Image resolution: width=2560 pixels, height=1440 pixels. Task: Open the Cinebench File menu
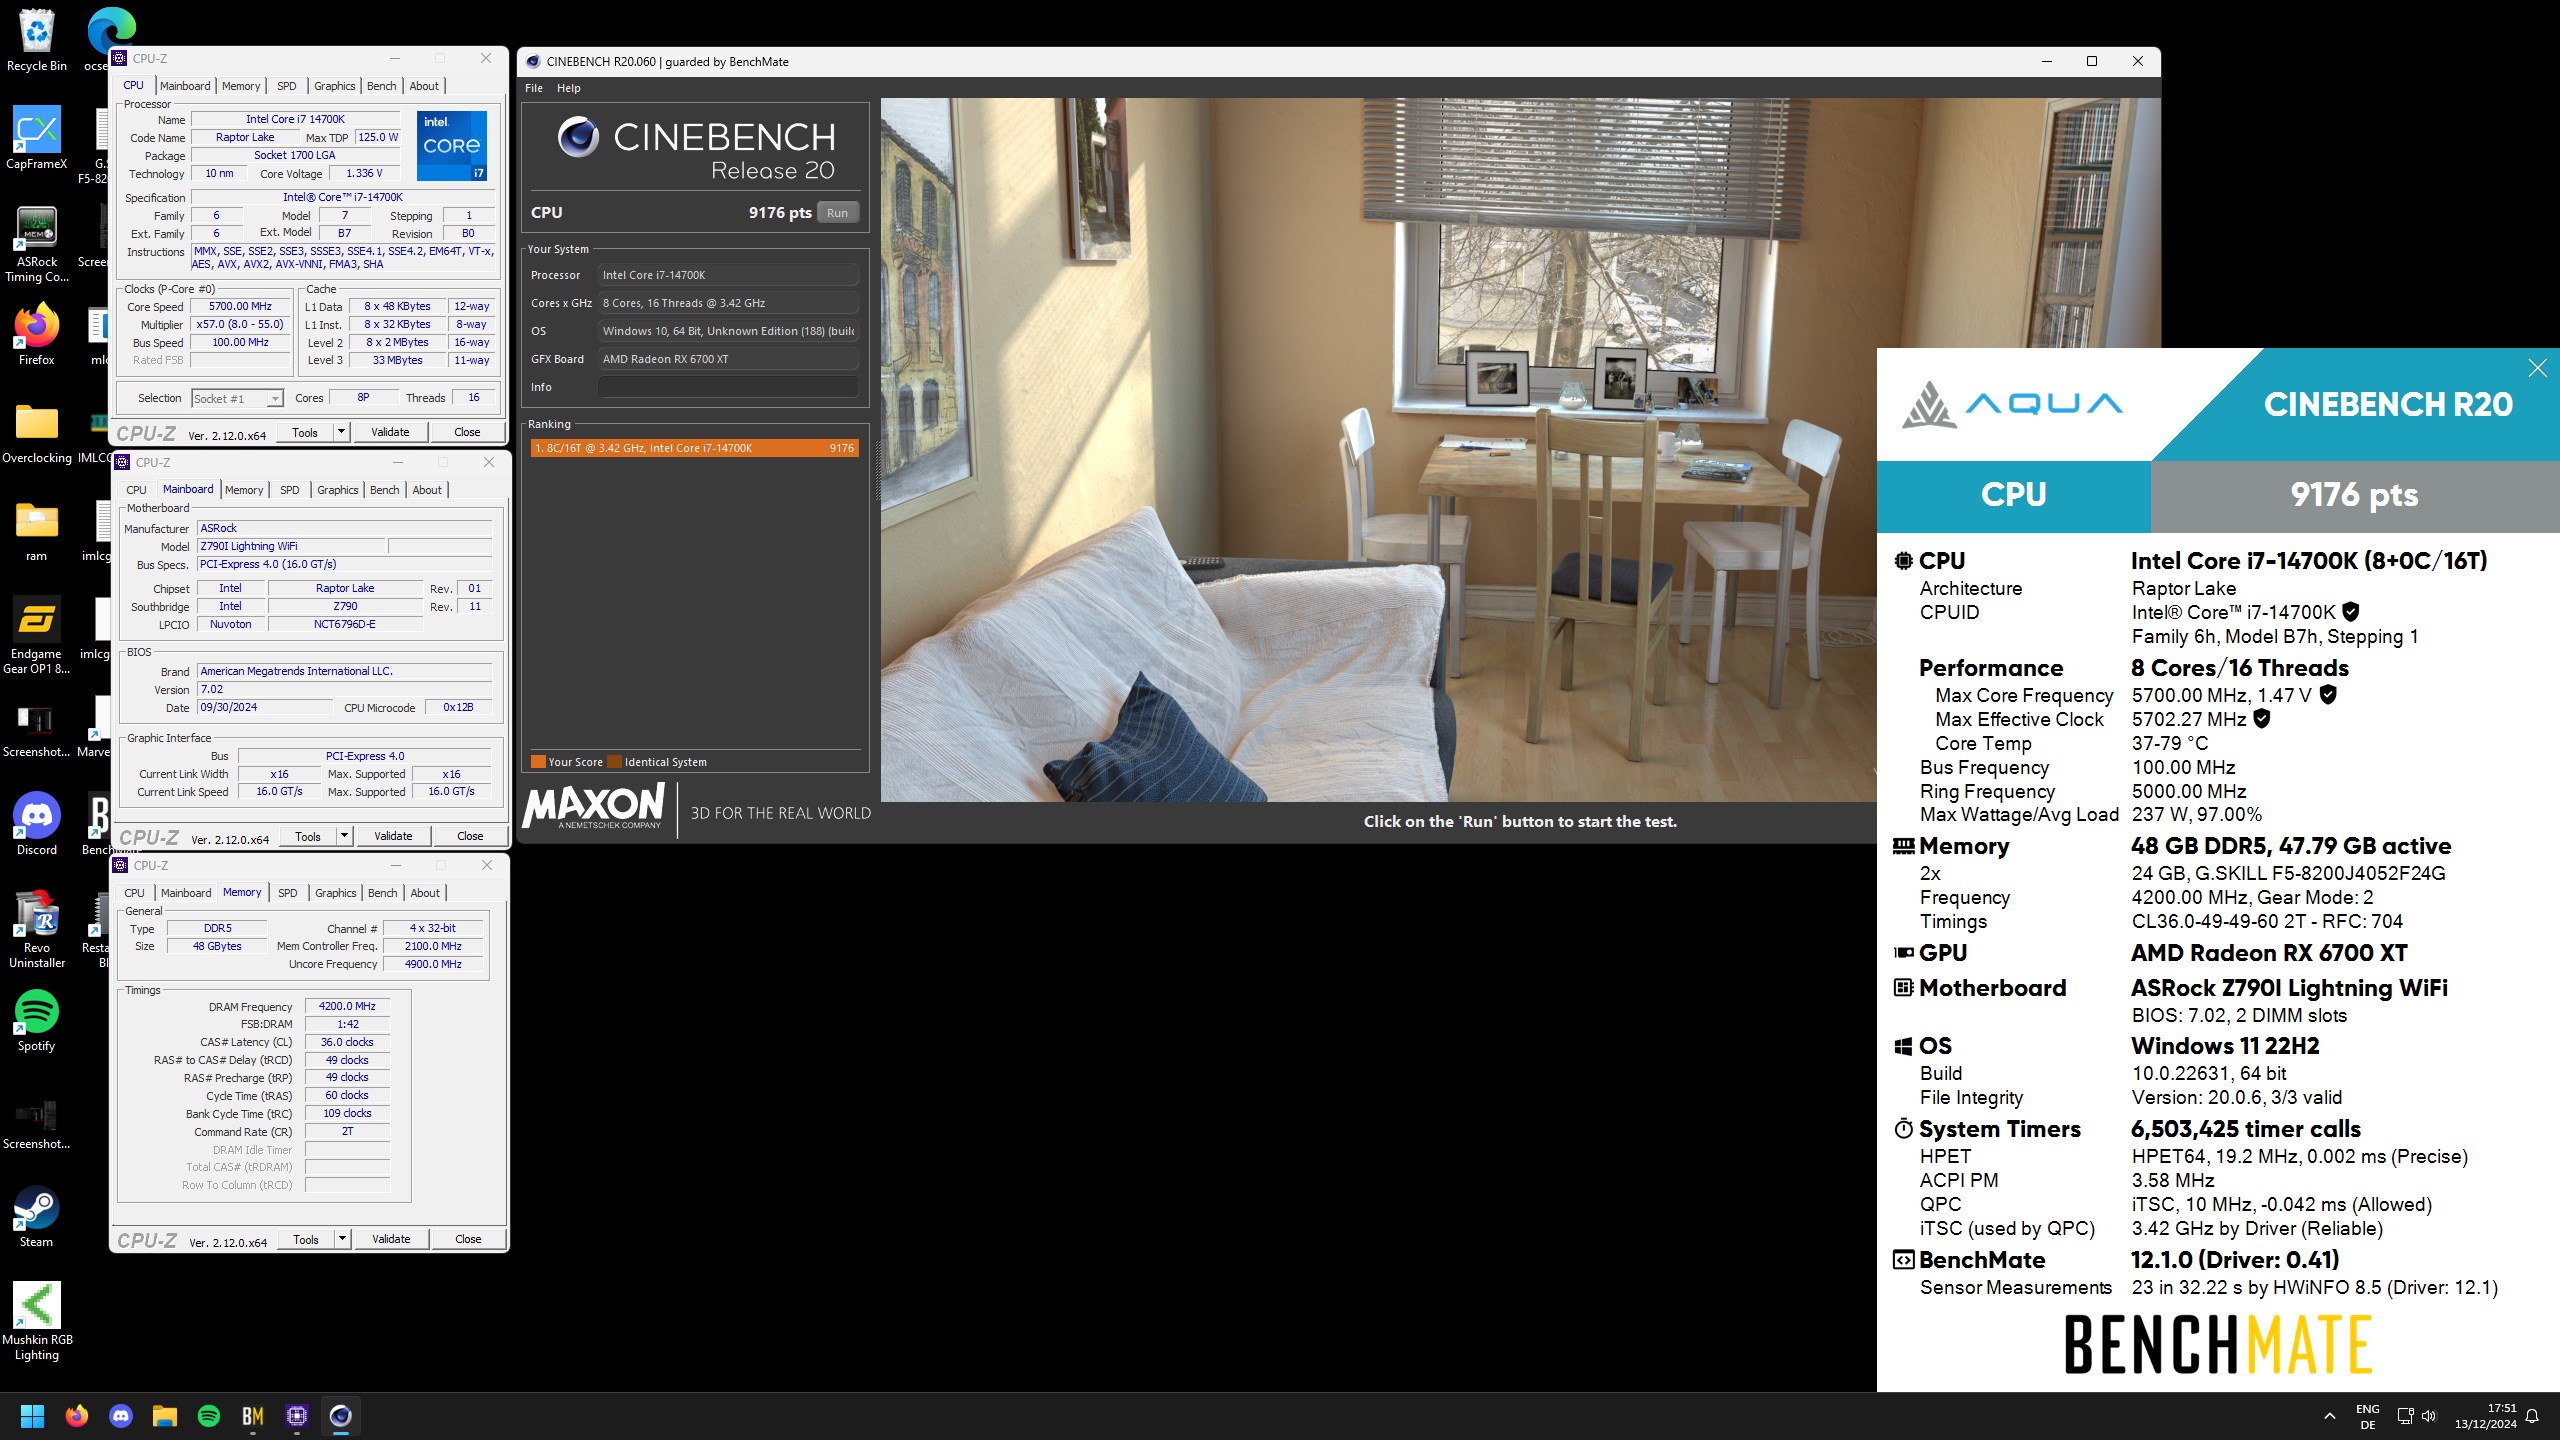pyautogui.click(x=534, y=88)
